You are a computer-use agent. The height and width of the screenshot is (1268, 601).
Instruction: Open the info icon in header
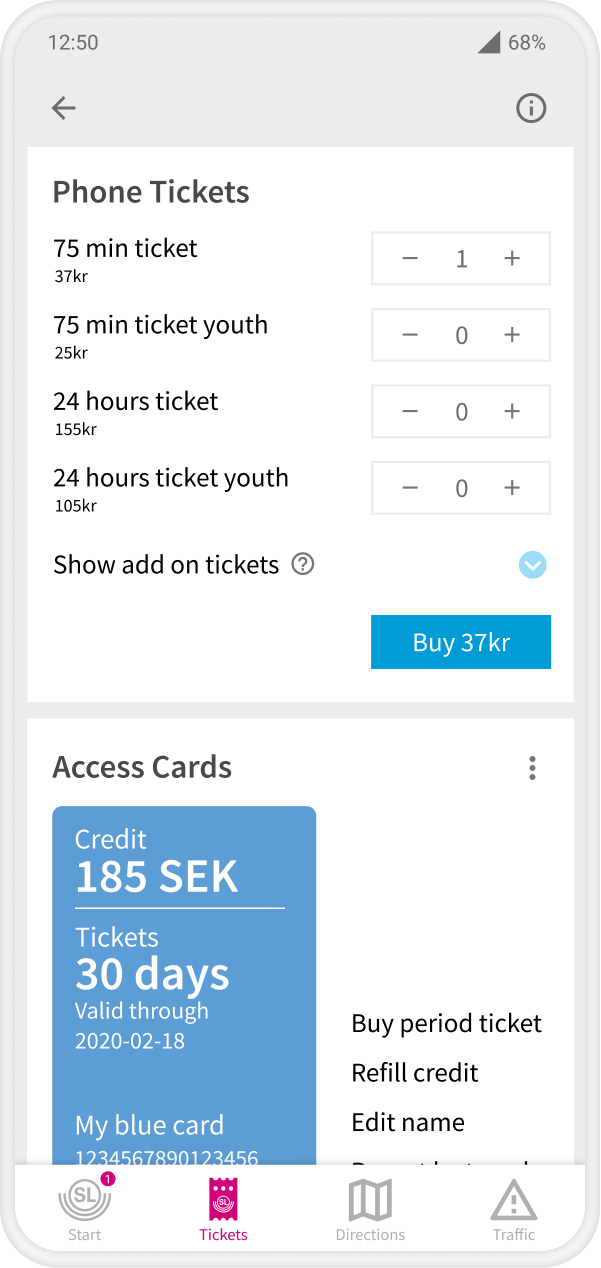coord(531,108)
